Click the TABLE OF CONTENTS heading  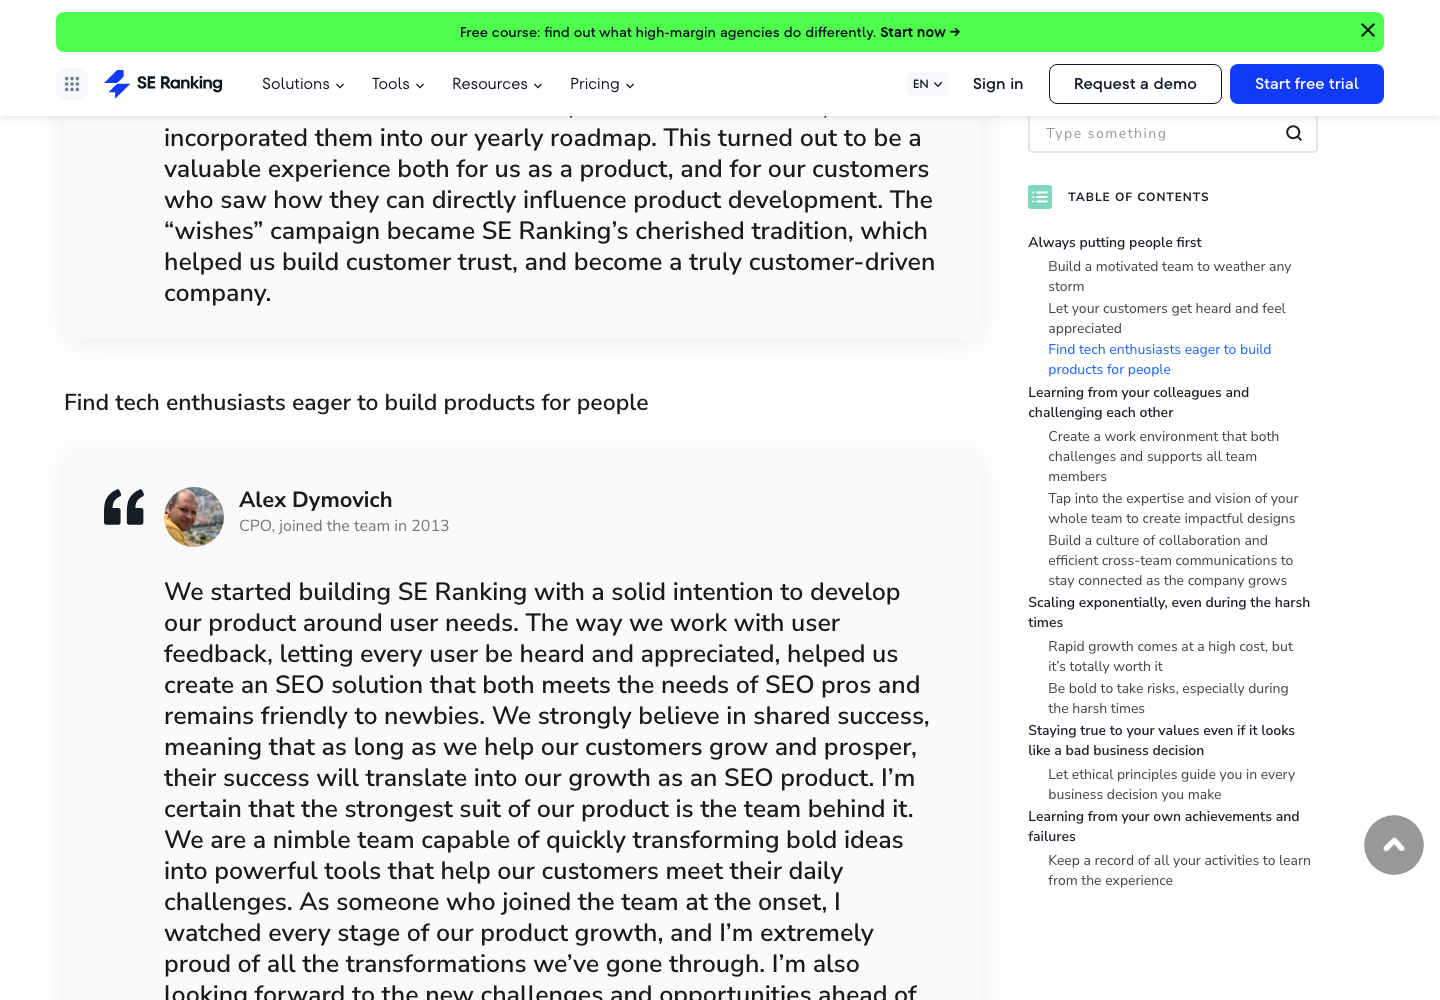coord(1138,197)
